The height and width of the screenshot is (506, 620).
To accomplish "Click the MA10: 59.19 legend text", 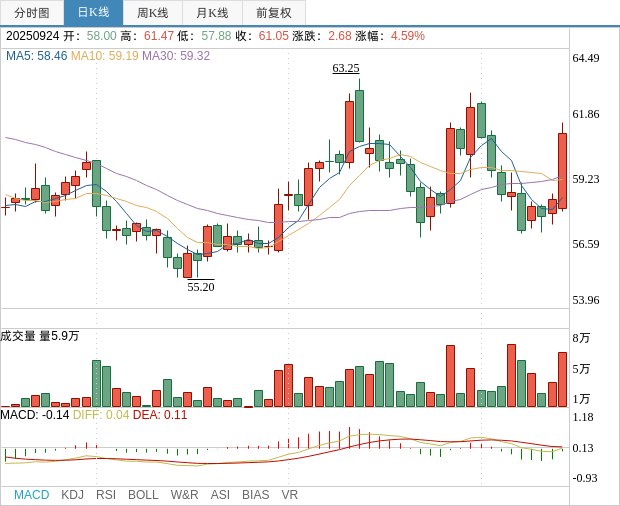I will pyautogui.click(x=105, y=56).
